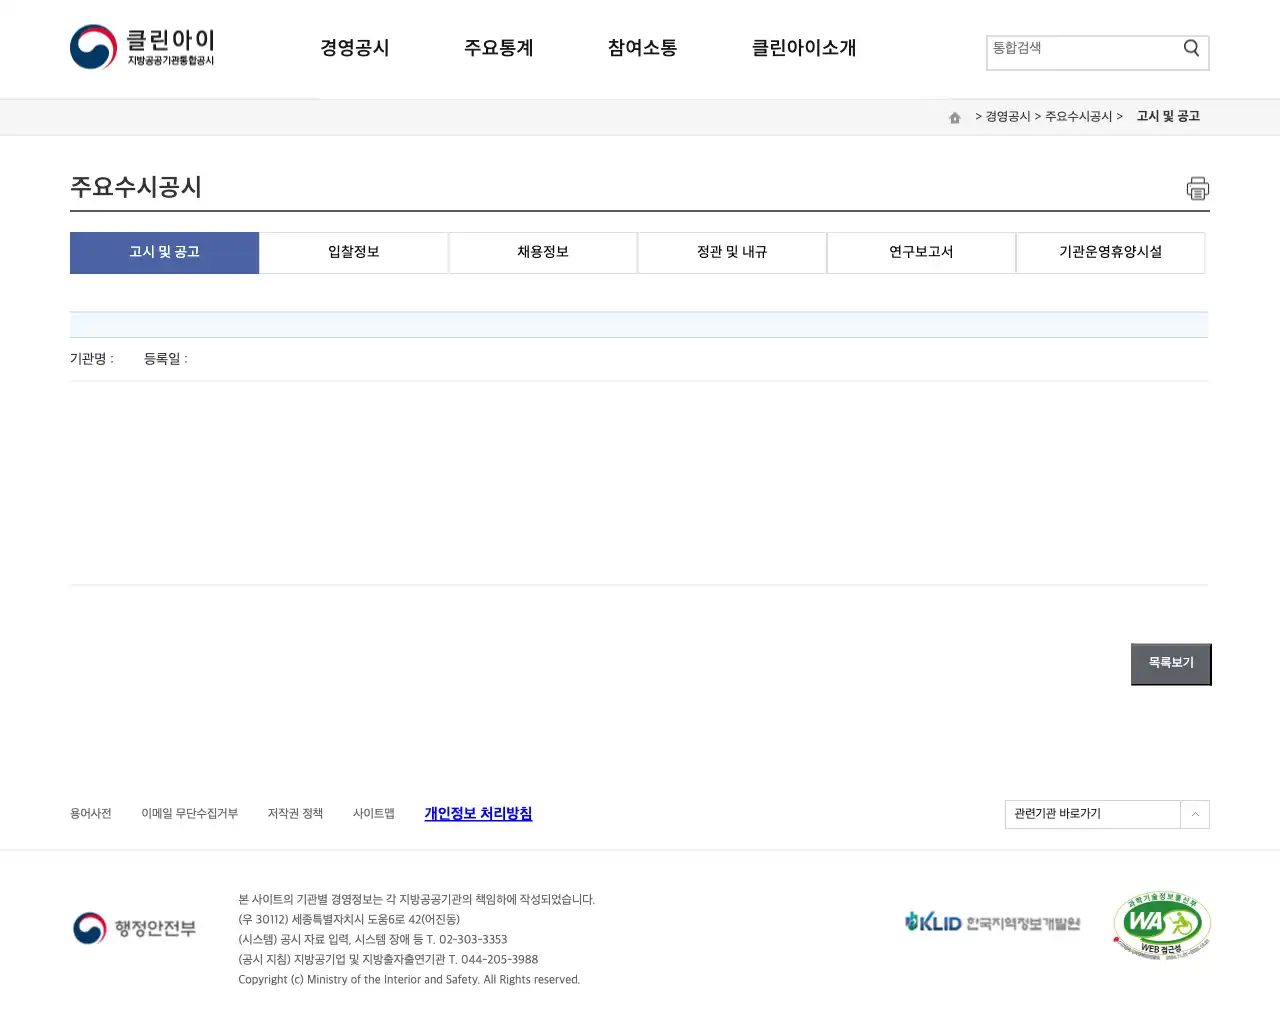Switch to the 입찰정보 tab

point(353,252)
